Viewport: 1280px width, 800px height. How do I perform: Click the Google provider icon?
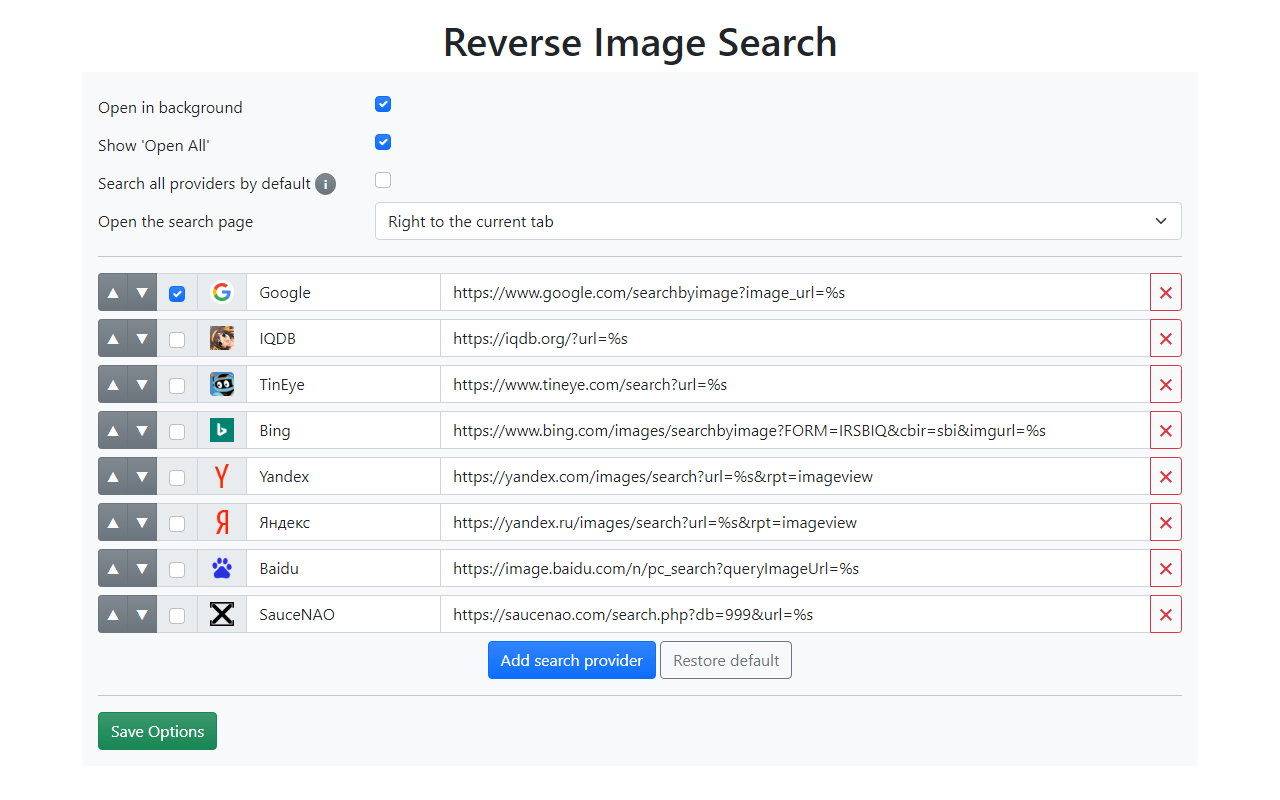pyautogui.click(x=222, y=292)
